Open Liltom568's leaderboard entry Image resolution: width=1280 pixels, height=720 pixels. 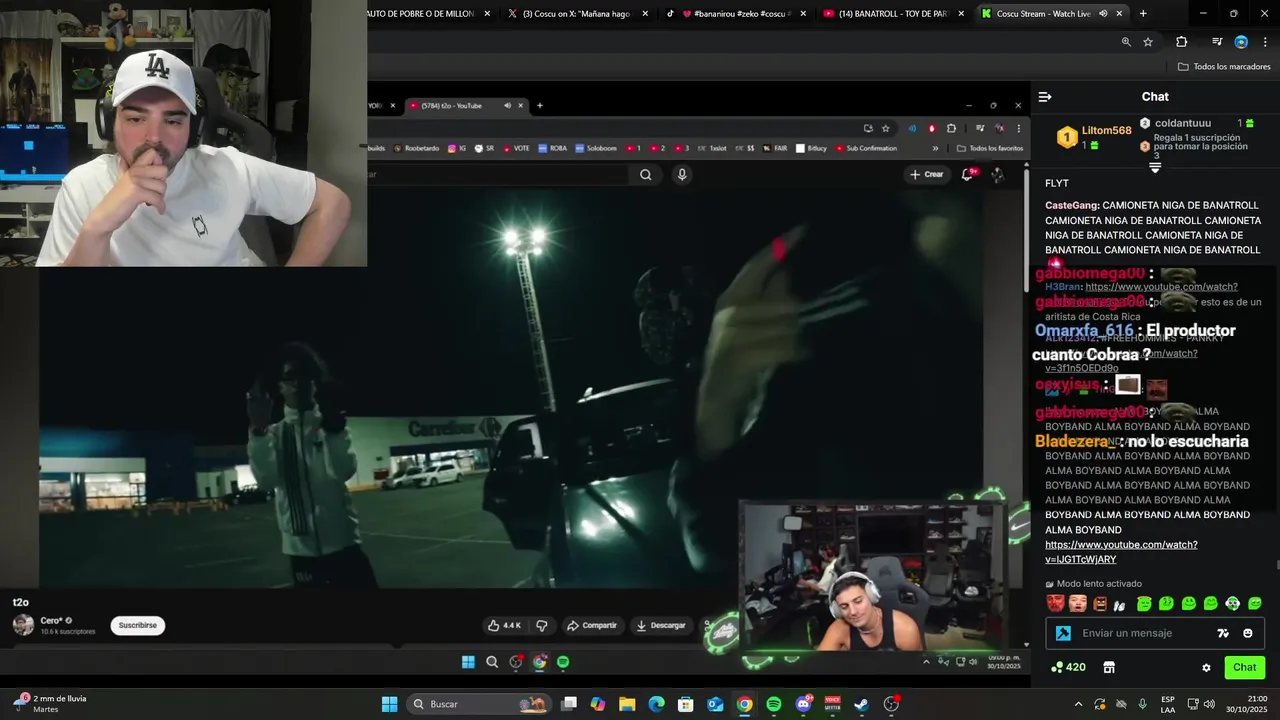click(x=1095, y=137)
